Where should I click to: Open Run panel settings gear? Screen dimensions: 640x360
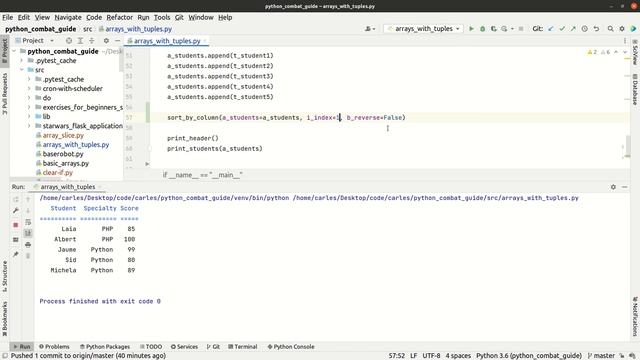tap(613, 187)
